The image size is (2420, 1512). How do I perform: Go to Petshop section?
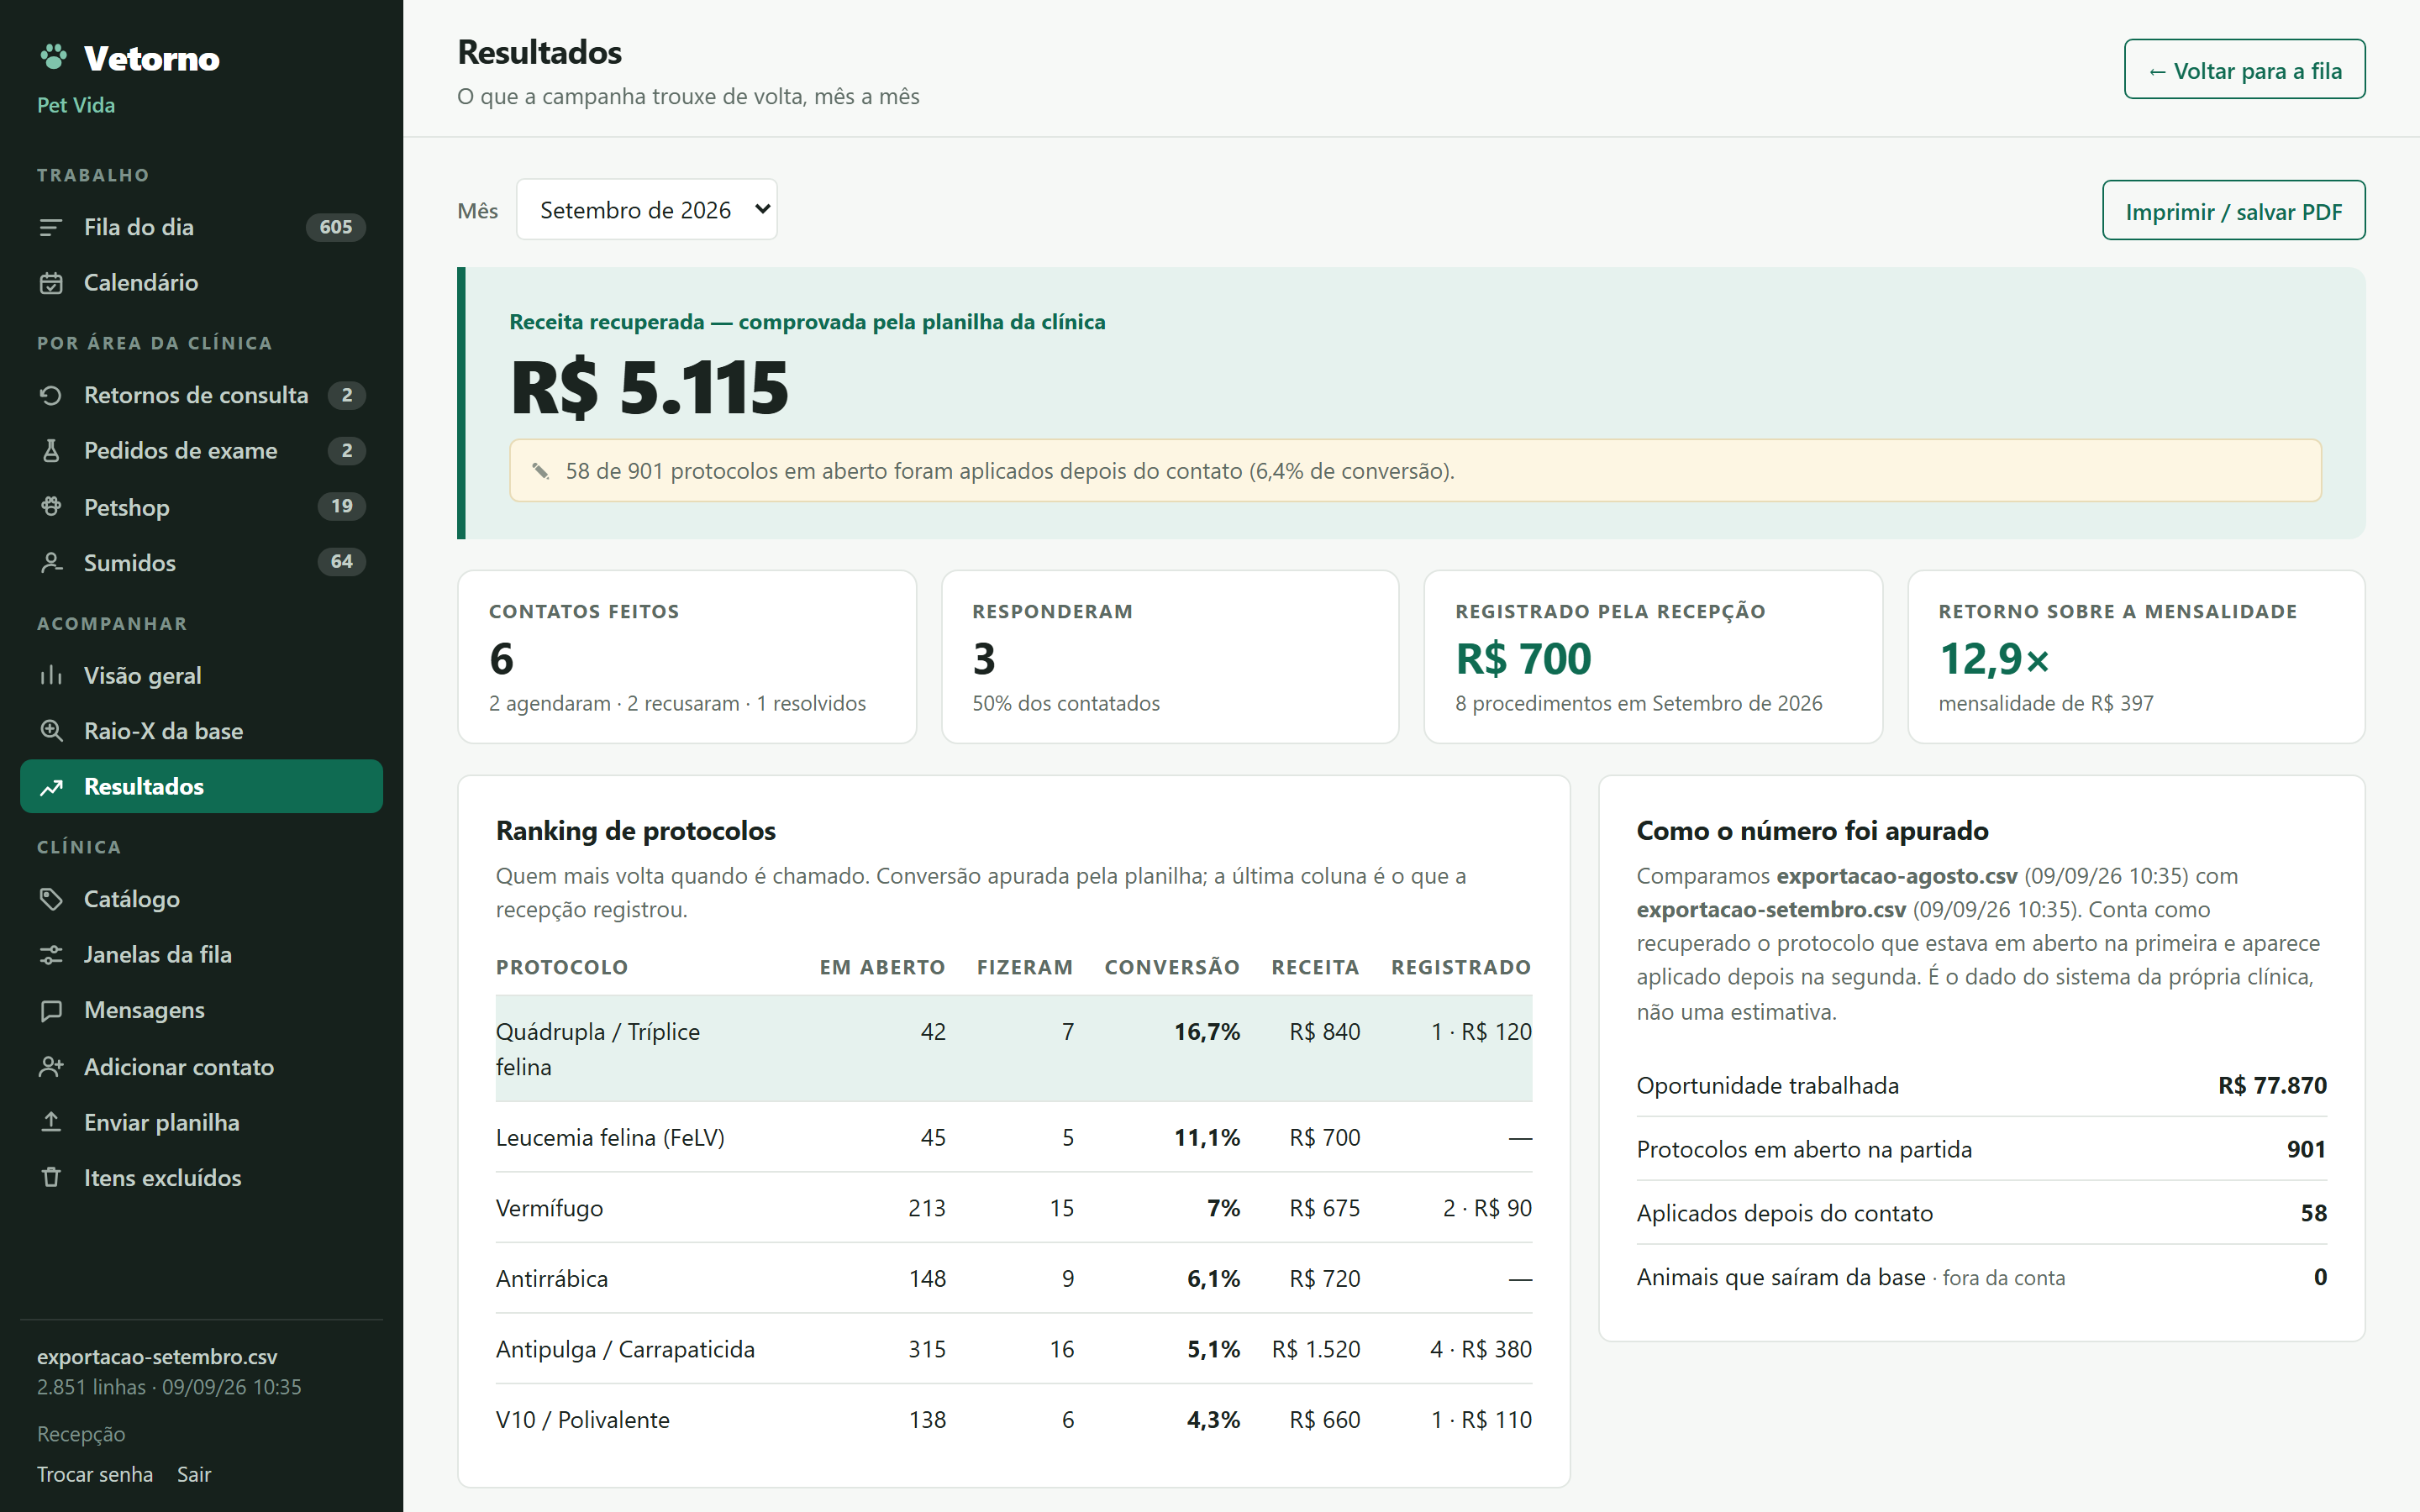pos(201,507)
